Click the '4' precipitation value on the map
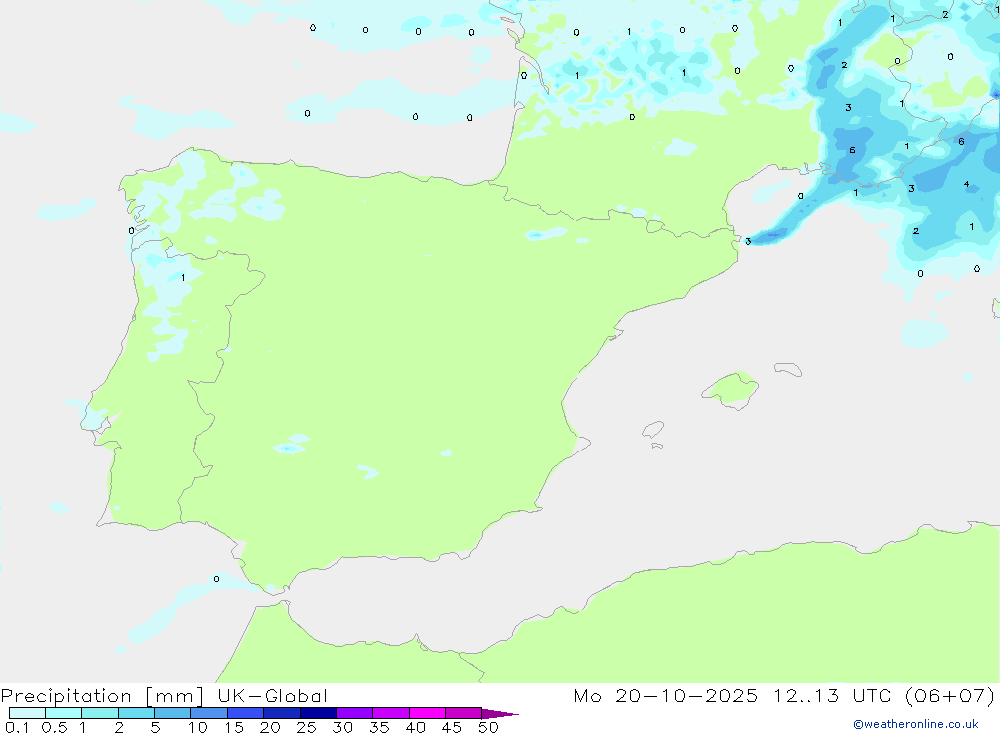1000x733 pixels. [967, 184]
